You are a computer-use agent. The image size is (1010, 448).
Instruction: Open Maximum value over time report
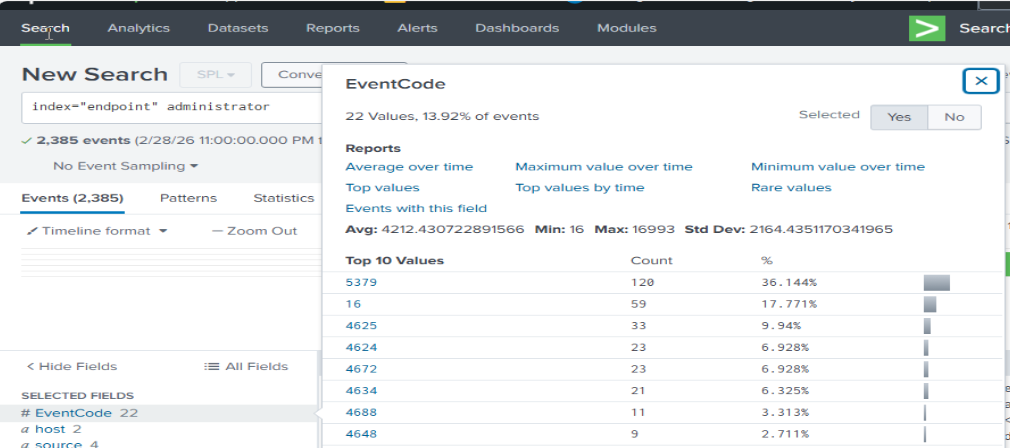604,167
